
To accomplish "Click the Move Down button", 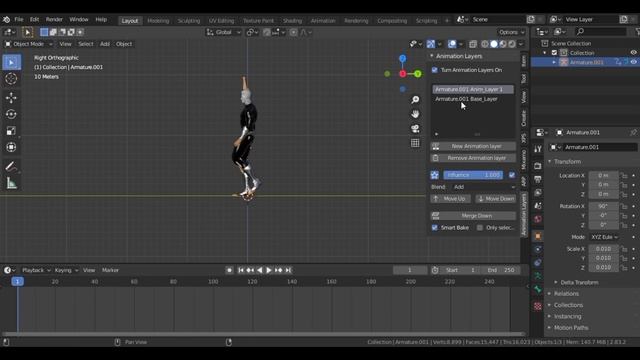I will click(x=496, y=199).
